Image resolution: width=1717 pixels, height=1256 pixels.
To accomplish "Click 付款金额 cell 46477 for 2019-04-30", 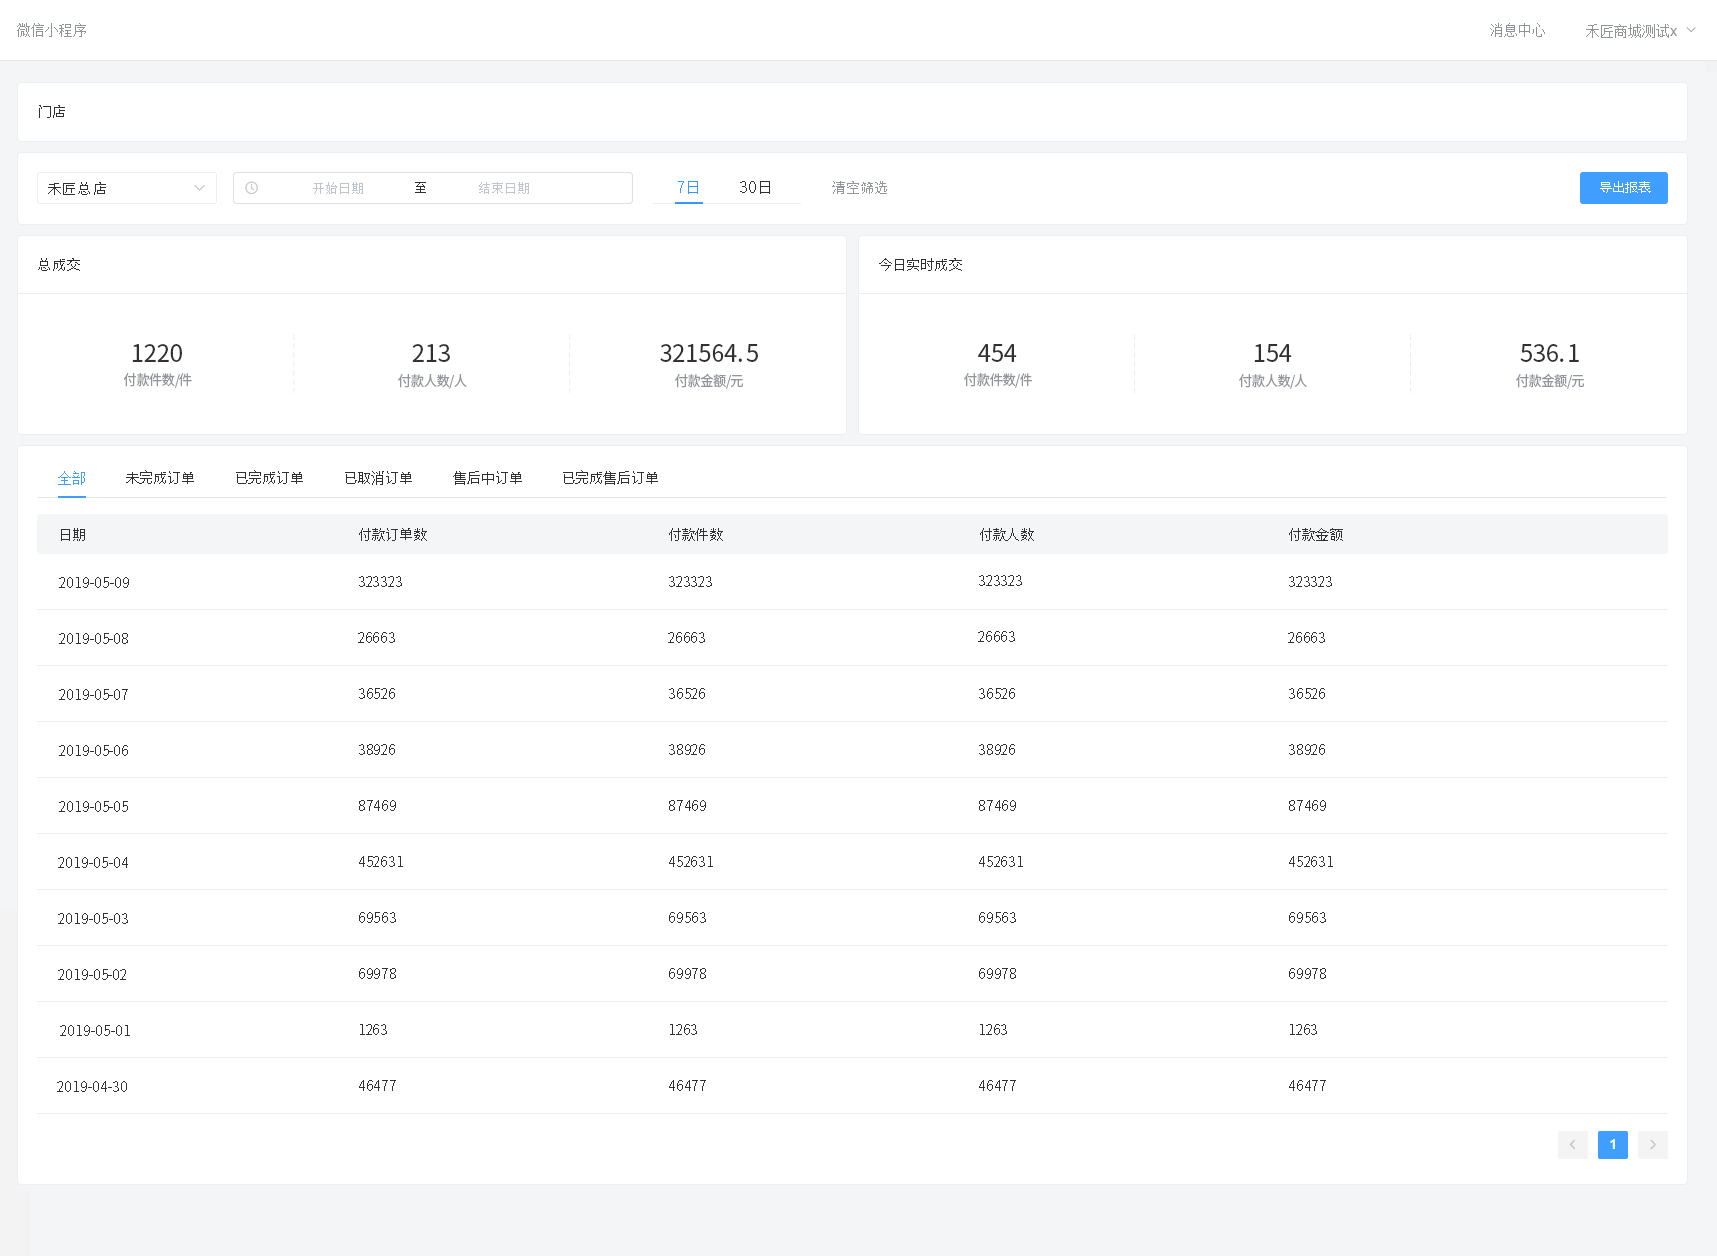I will point(1307,1086).
